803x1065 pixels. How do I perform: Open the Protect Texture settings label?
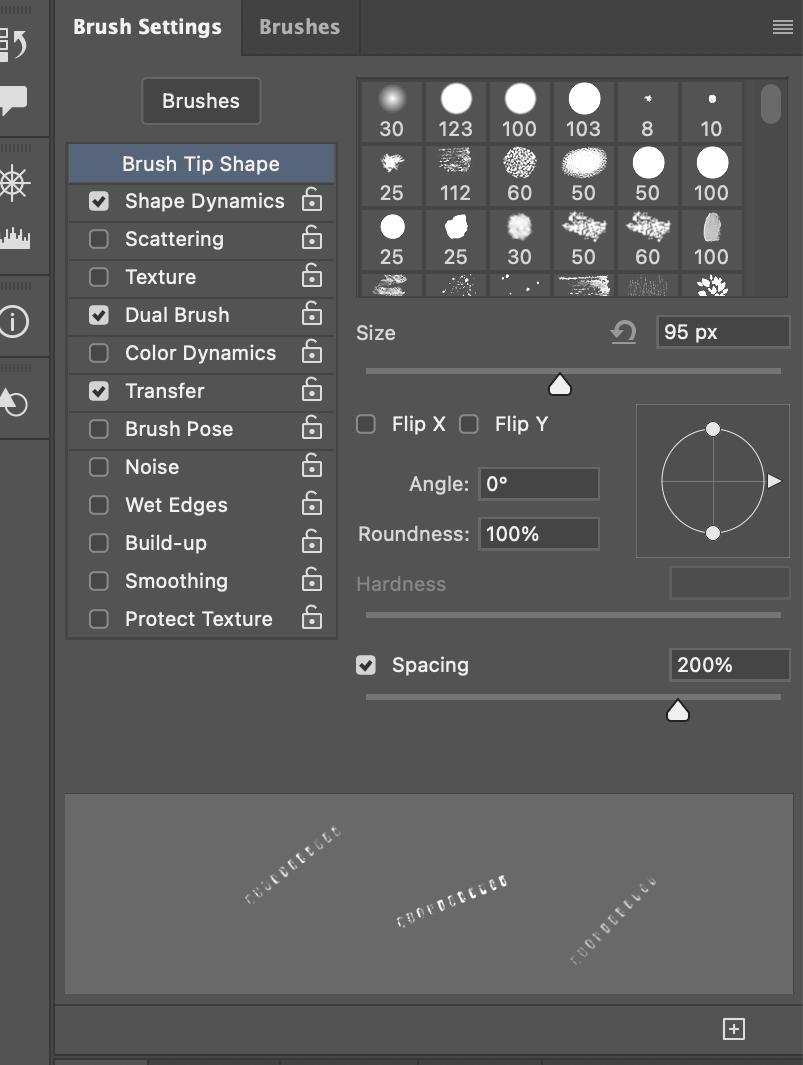[x=199, y=619]
